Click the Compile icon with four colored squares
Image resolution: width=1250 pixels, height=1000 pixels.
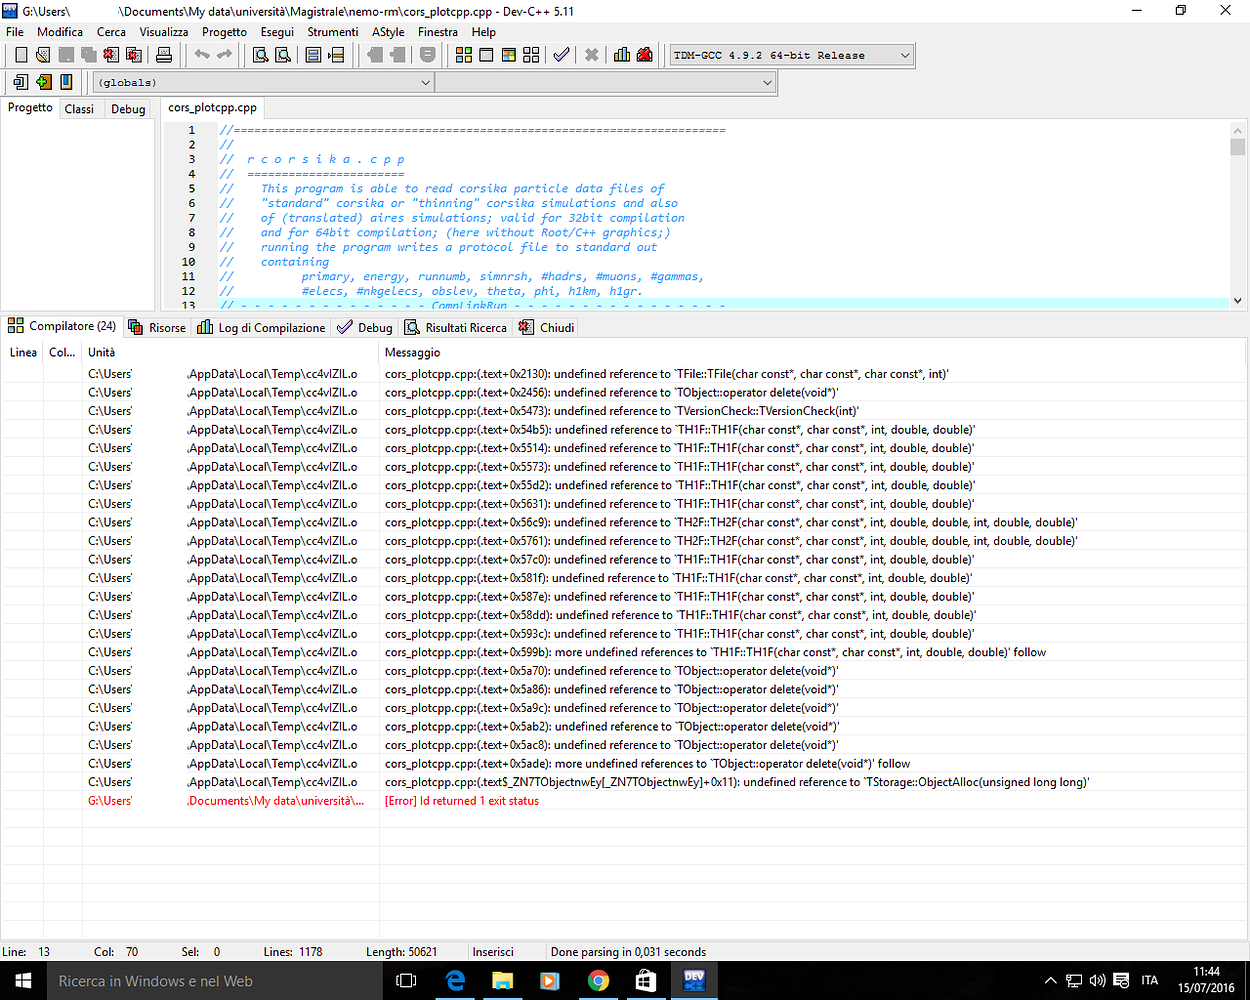(x=464, y=55)
